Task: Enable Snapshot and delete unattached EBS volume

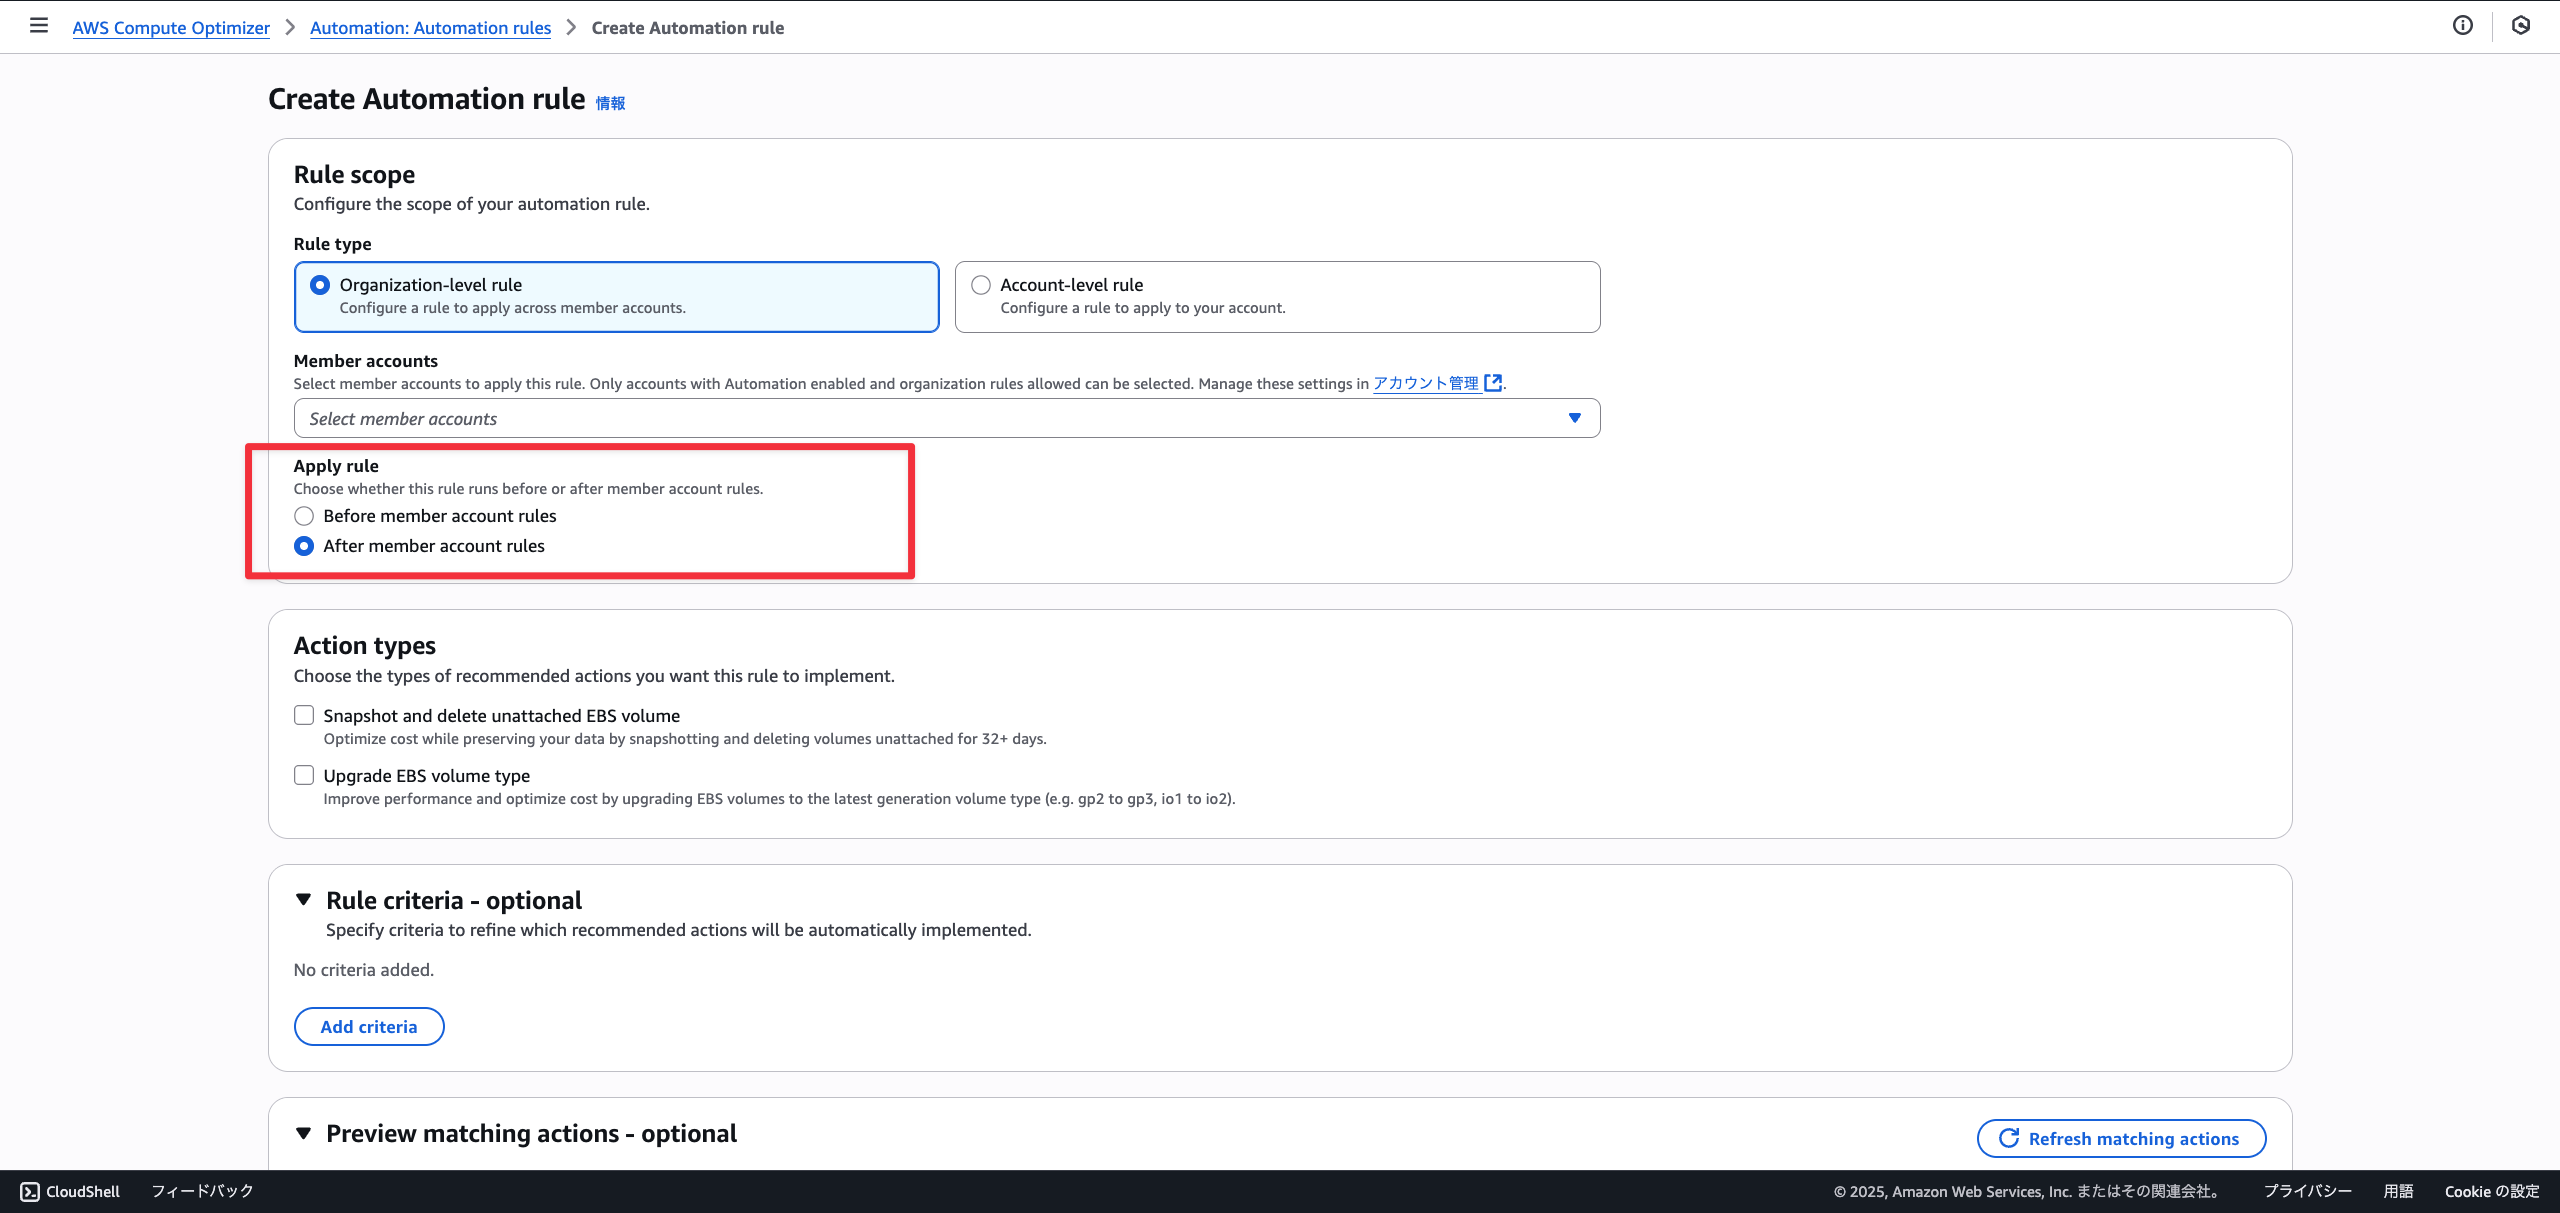Action: pyautogui.click(x=304, y=716)
